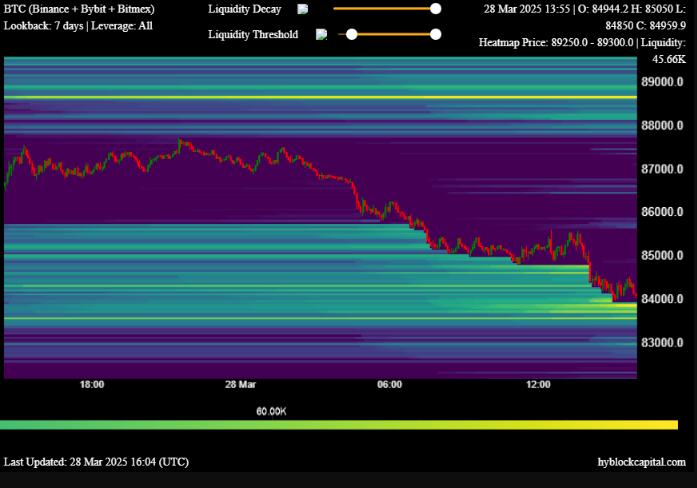This screenshot has width=697, height=488.
Task: Click the Liquidity Decay label
Action: 244,9
